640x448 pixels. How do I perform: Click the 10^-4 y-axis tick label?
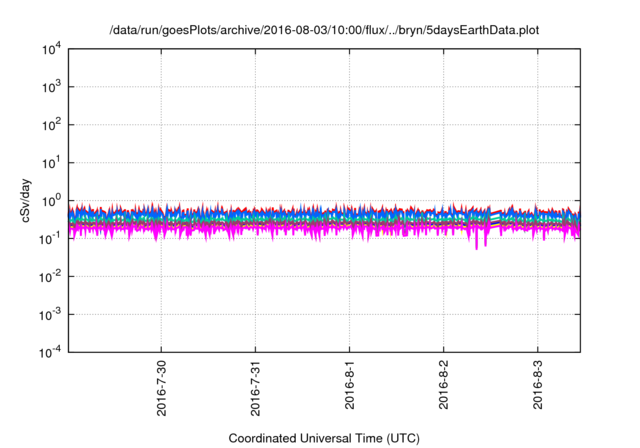click(51, 353)
